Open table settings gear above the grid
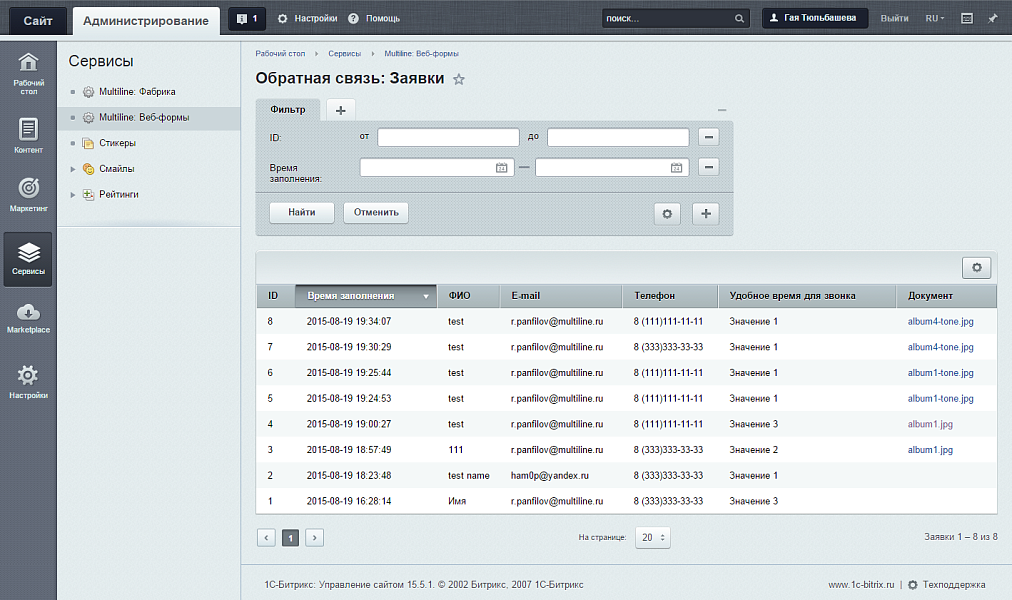Viewport: 1012px width, 600px height. (976, 267)
